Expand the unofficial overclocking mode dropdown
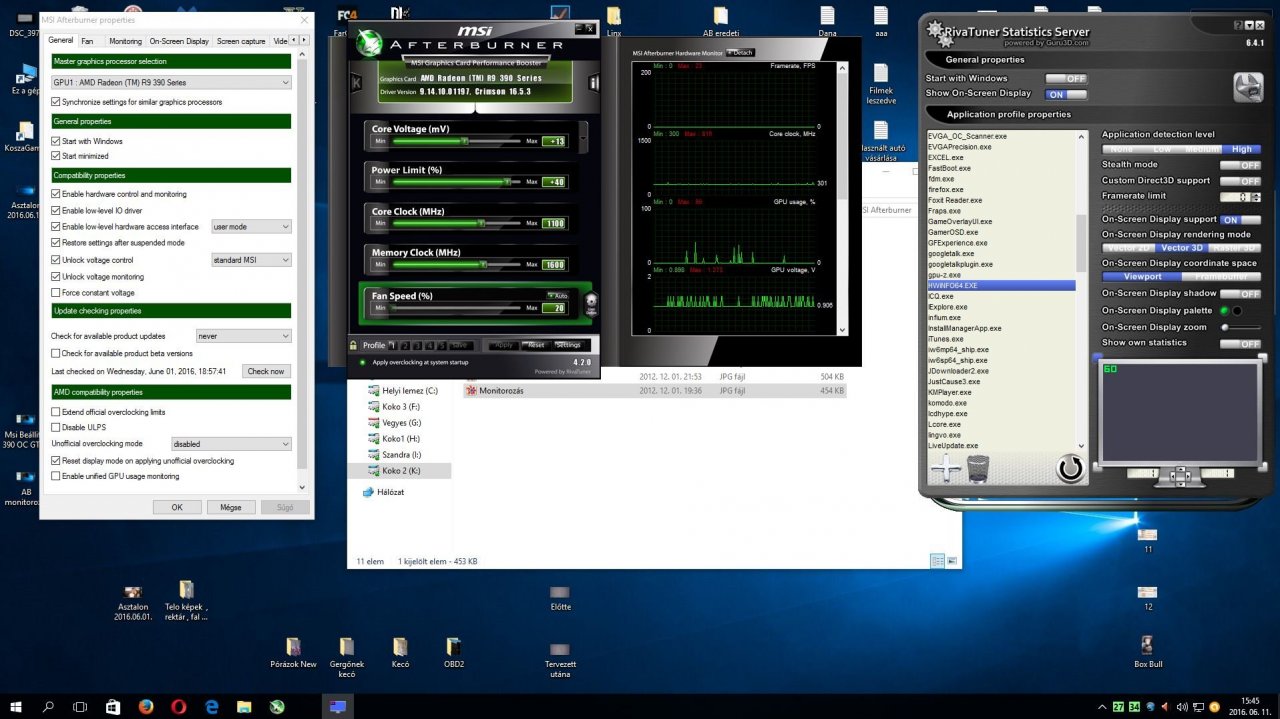Image resolution: width=1280 pixels, height=719 pixels. tap(230, 443)
